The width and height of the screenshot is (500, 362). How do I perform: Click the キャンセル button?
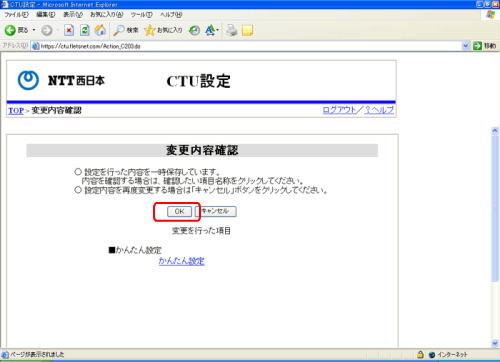pos(216,211)
